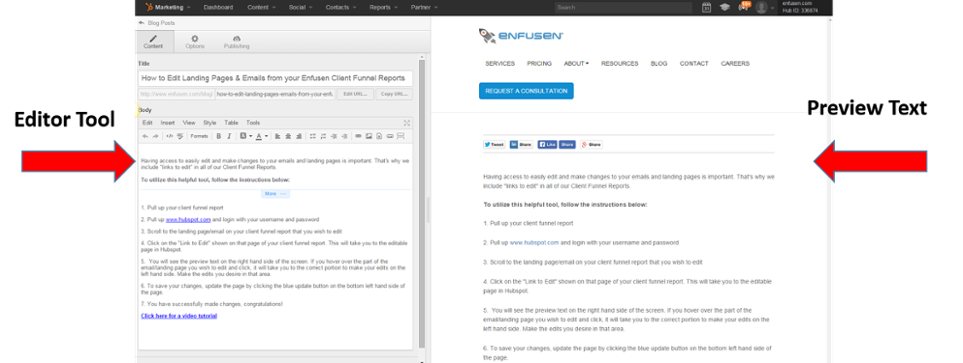This screenshot has width=963, height=363.
Task: Open the graduation cap academy icon
Action: tap(725, 7)
